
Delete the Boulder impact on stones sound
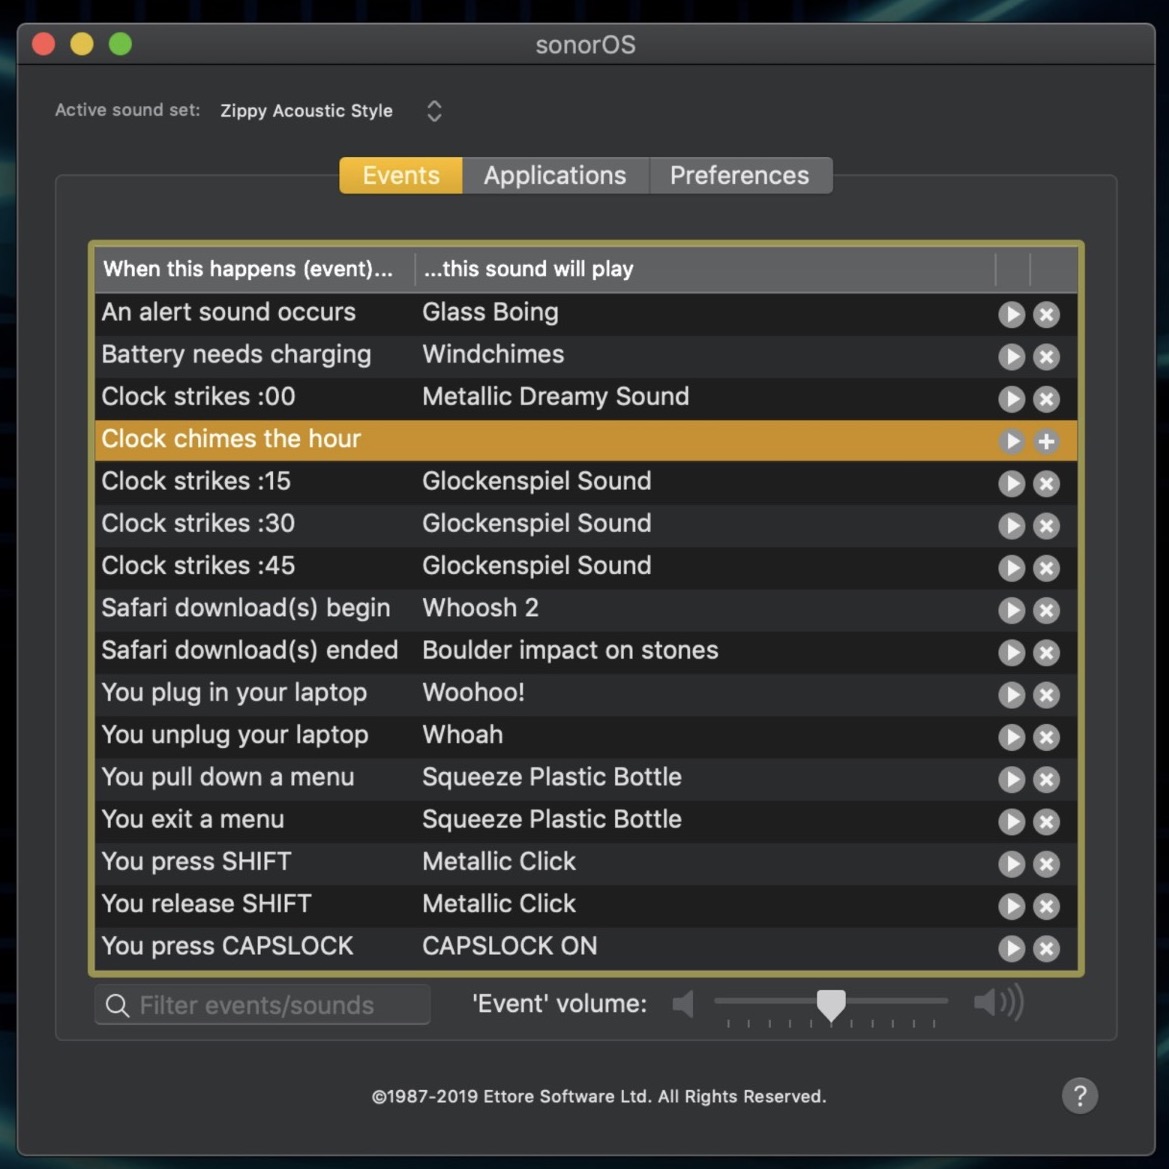tap(1046, 652)
